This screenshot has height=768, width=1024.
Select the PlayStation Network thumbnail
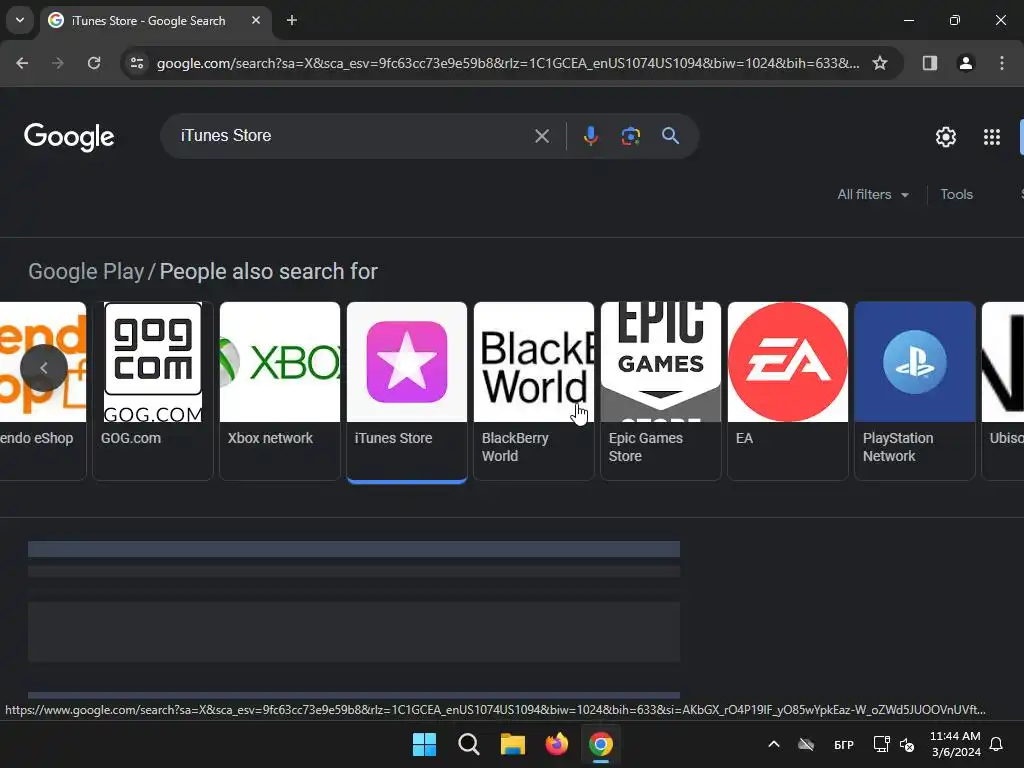click(x=914, y=362)
